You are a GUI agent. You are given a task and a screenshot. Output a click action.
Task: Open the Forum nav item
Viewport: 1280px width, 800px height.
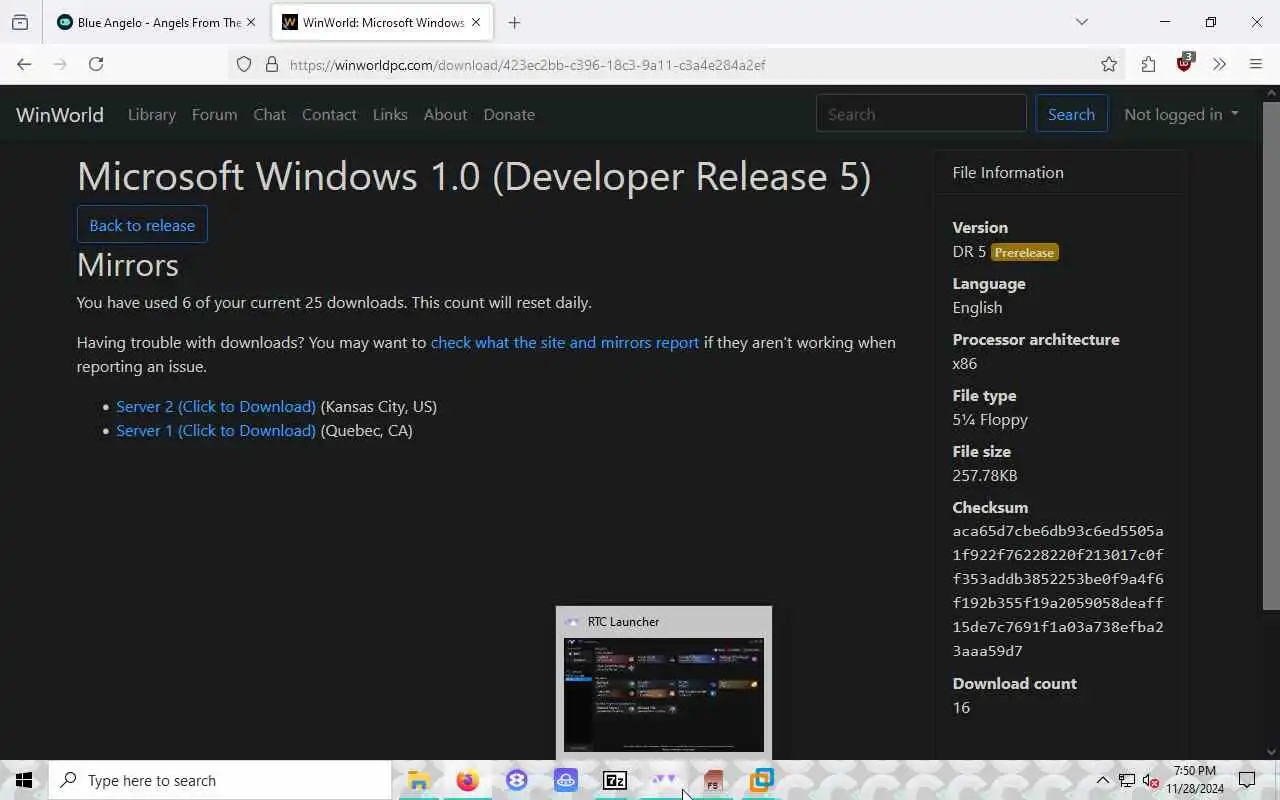[214, 114]
